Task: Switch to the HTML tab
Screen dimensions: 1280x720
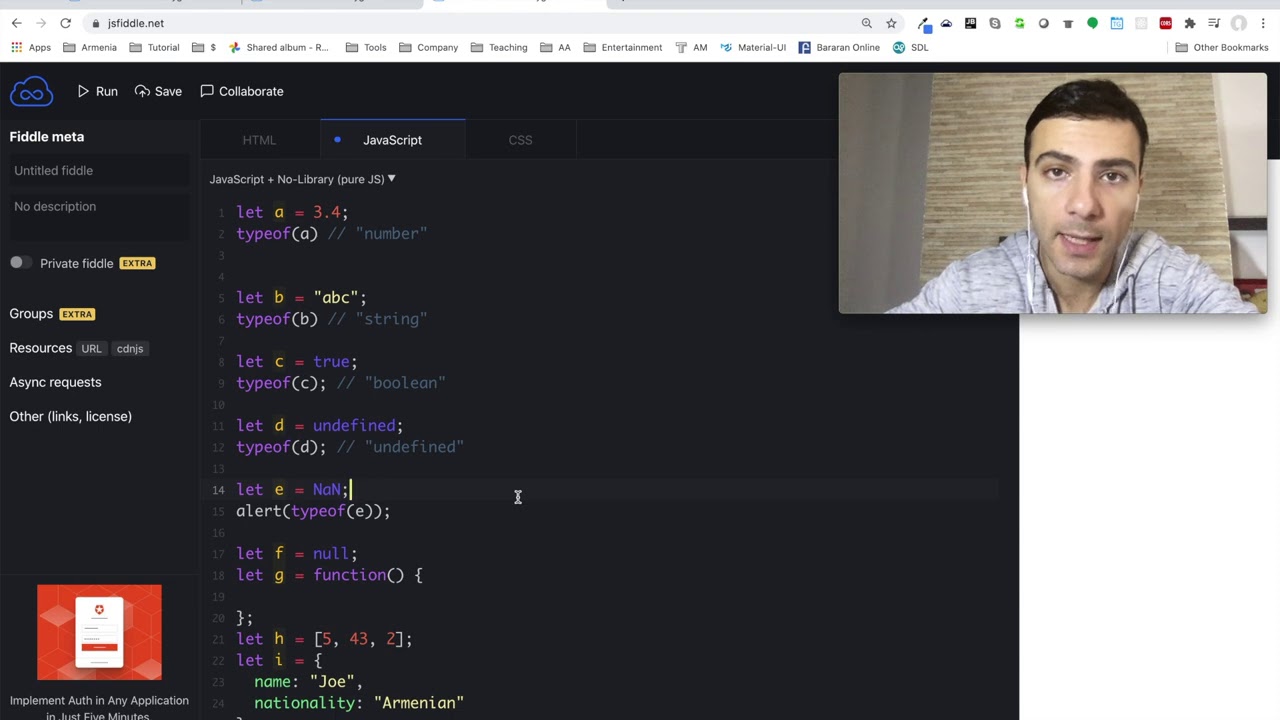Action: (259, 140)
